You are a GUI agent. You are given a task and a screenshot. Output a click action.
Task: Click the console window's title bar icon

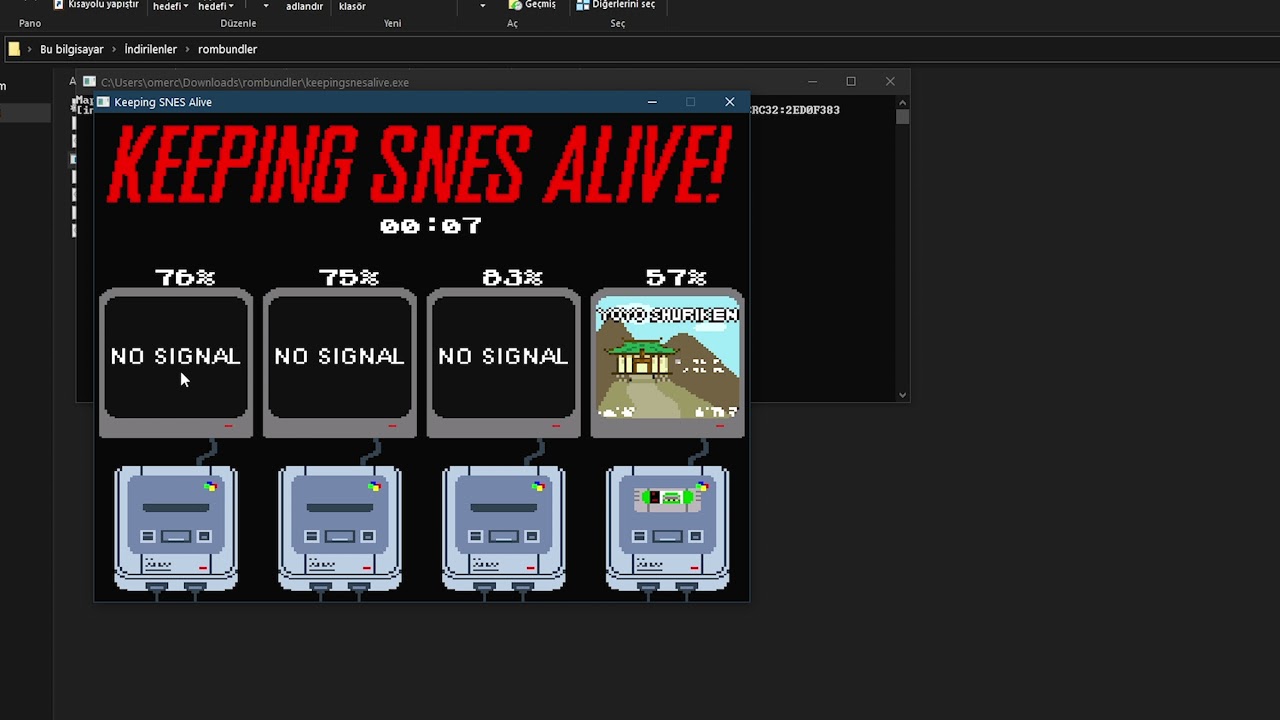click(x=89, y=82)
